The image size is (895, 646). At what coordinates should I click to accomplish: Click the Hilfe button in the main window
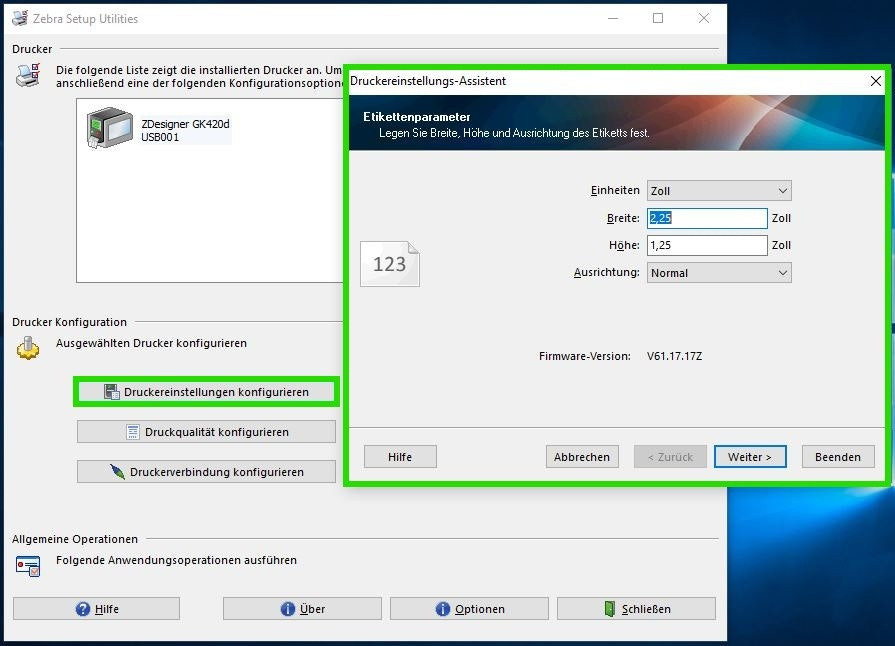96,609
